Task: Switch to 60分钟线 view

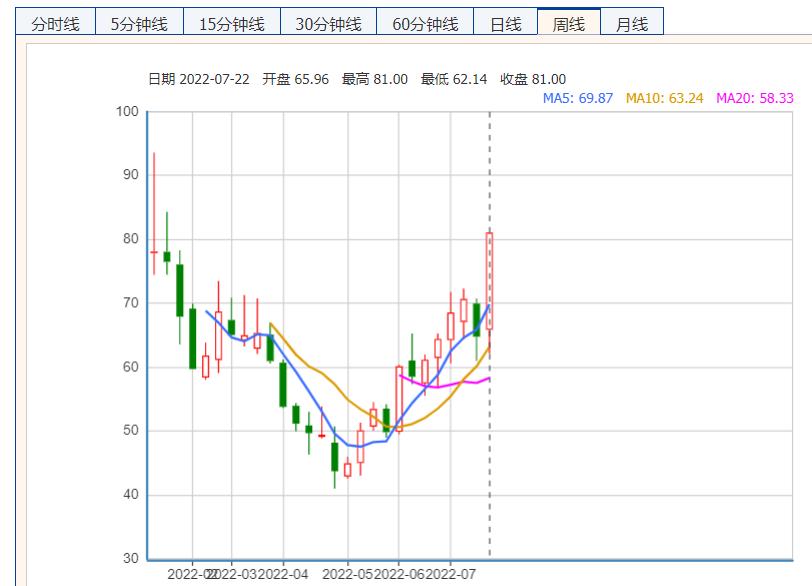Action: (425, 24)
